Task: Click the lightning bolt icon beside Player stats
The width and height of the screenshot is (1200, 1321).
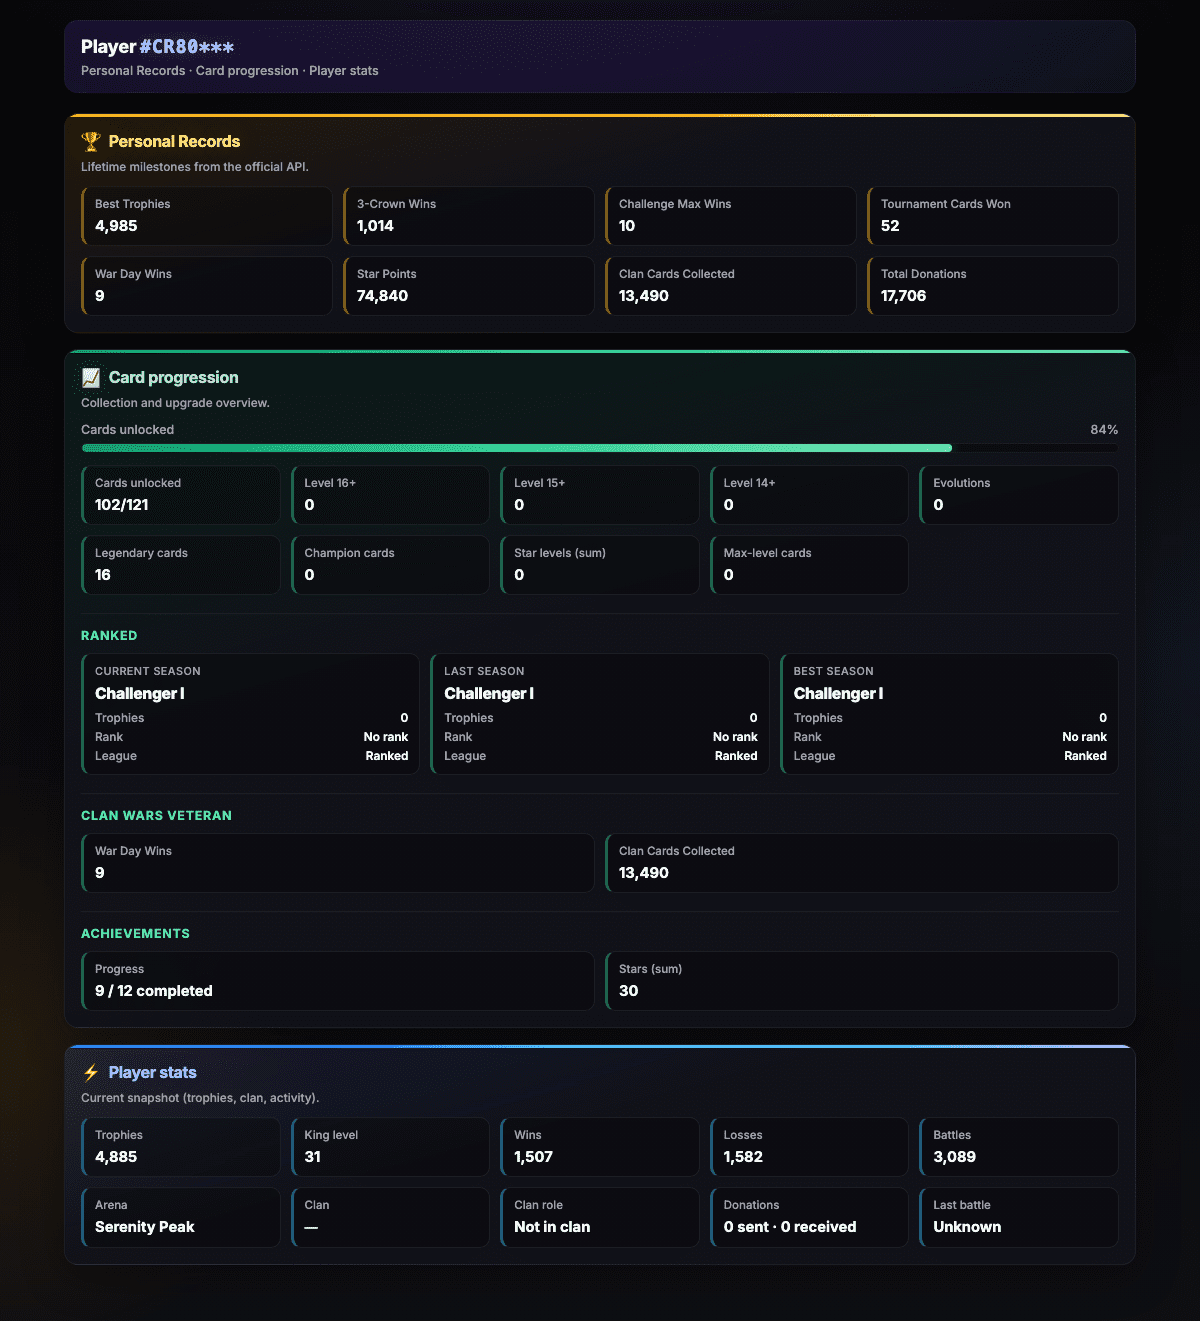Action: point(91,1073)
